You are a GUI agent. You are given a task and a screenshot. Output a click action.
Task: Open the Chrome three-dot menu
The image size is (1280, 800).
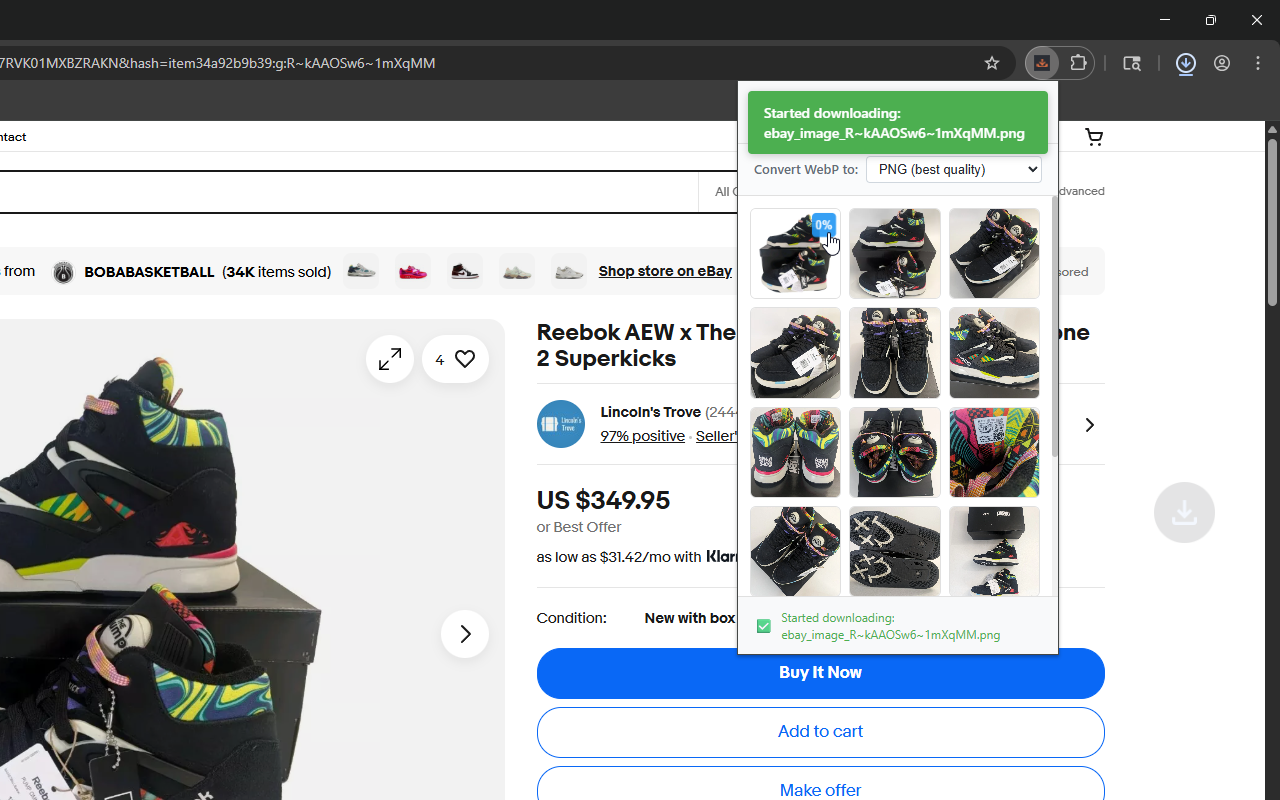[x=1258, y=63]
